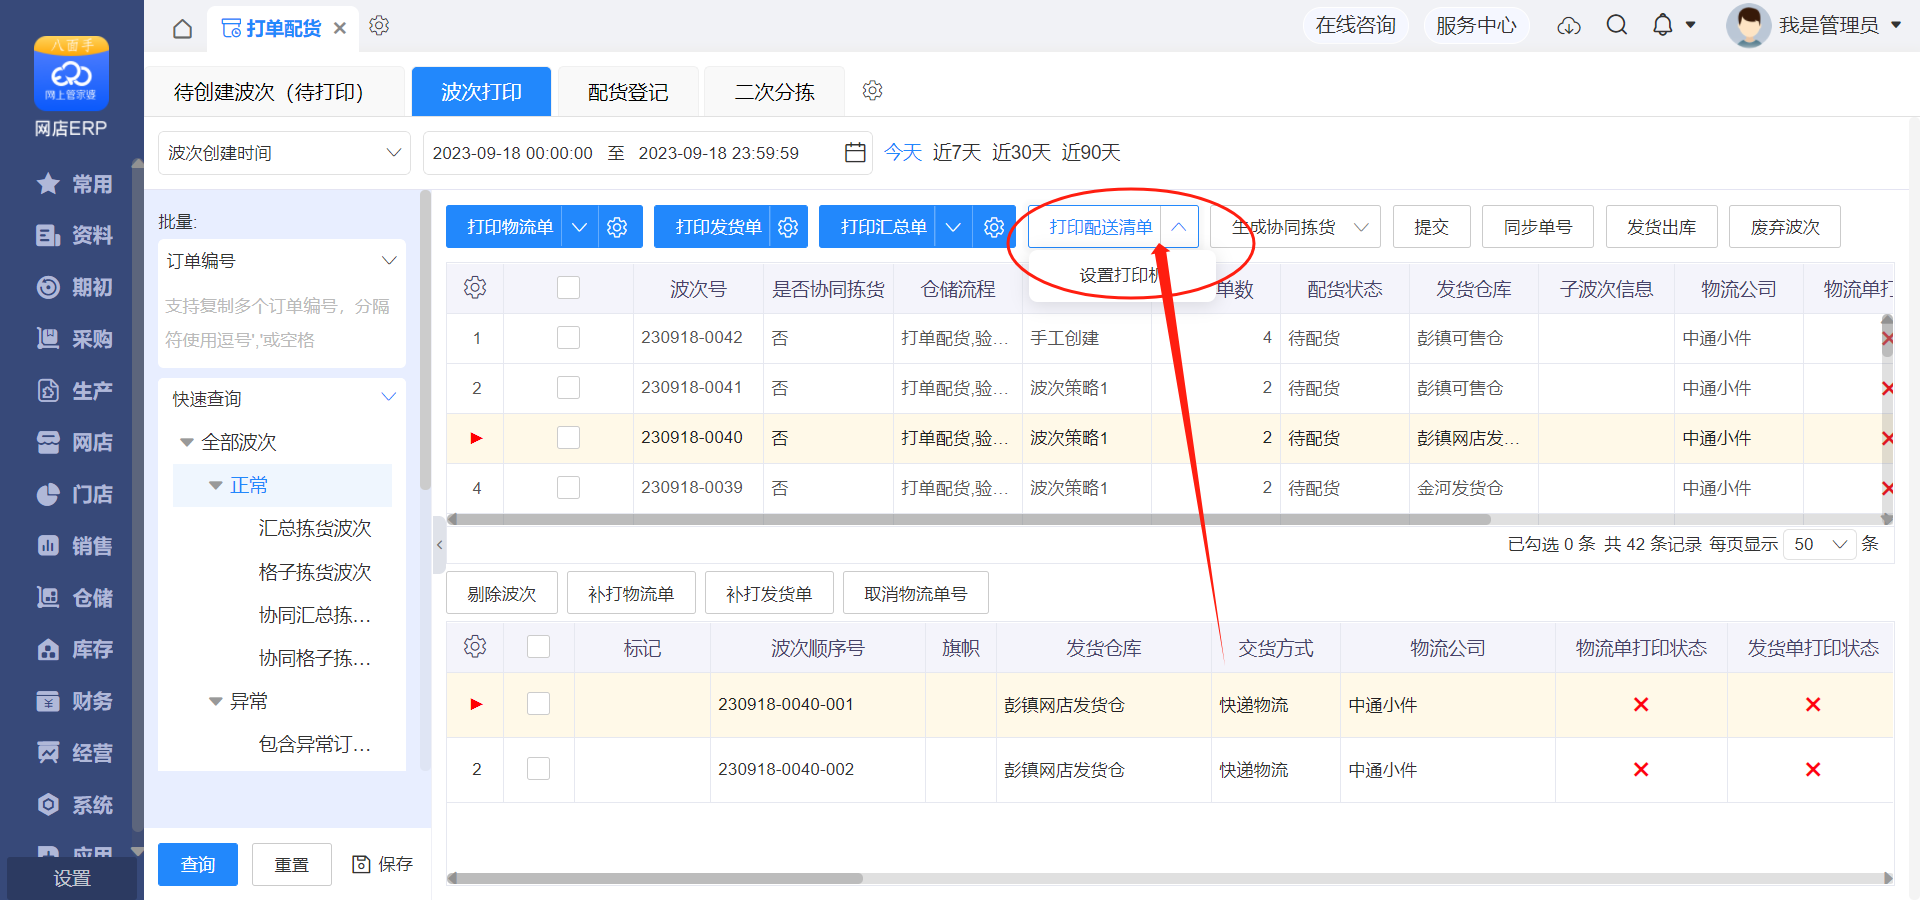Open 门店 sidebar section
Image resolution: width=1920 pixels, height=900 pixels.
pyautogui.click(x=74, y=495)
